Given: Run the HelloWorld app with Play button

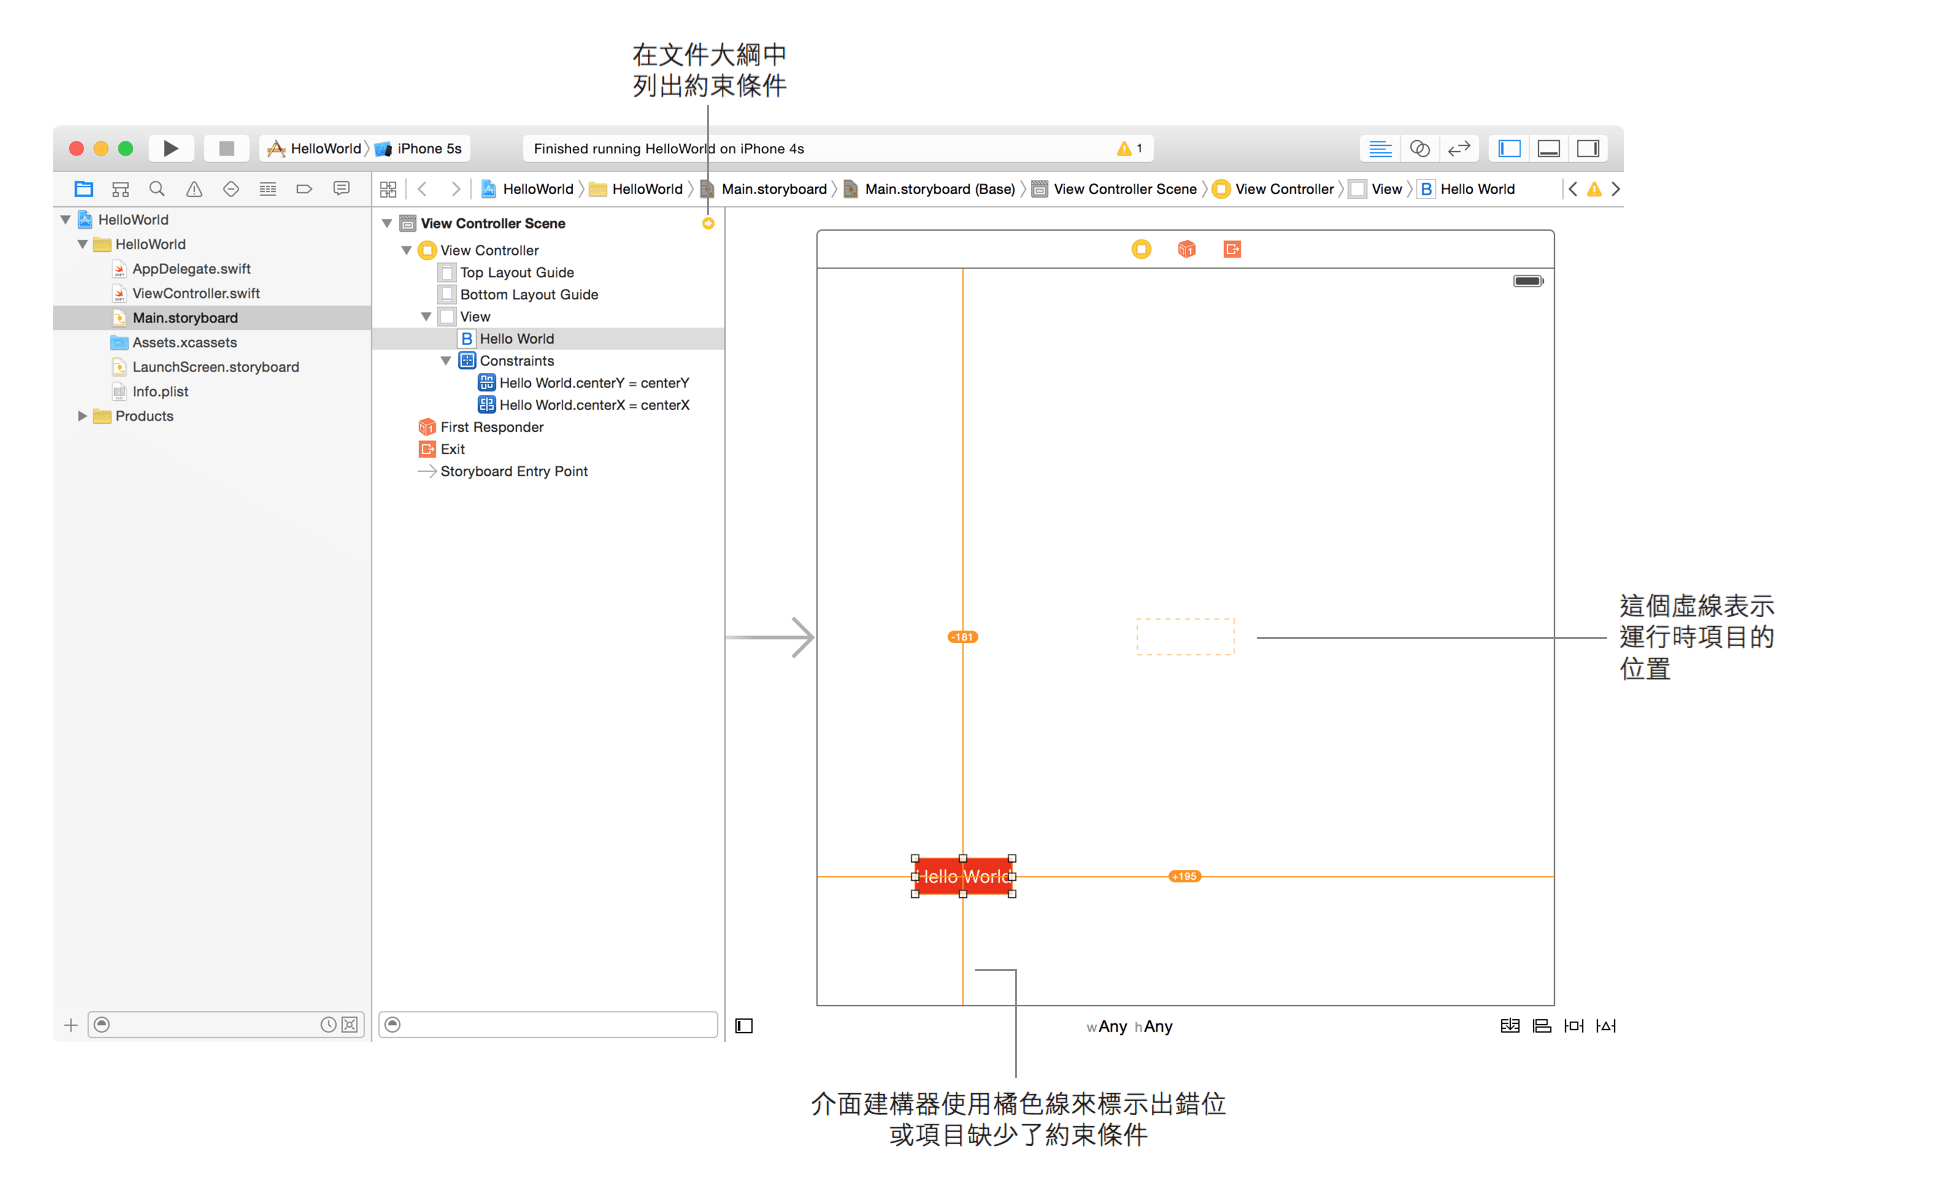Looking at the screenshot, I should (171, 148).
